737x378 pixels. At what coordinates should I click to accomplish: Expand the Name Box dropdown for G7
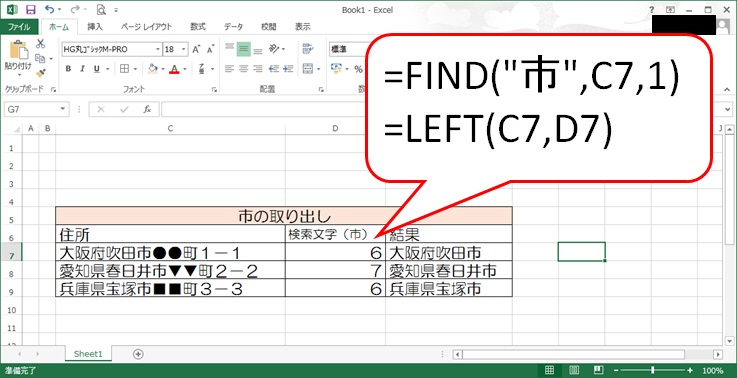pyautogui.click(x=63, y=109)
